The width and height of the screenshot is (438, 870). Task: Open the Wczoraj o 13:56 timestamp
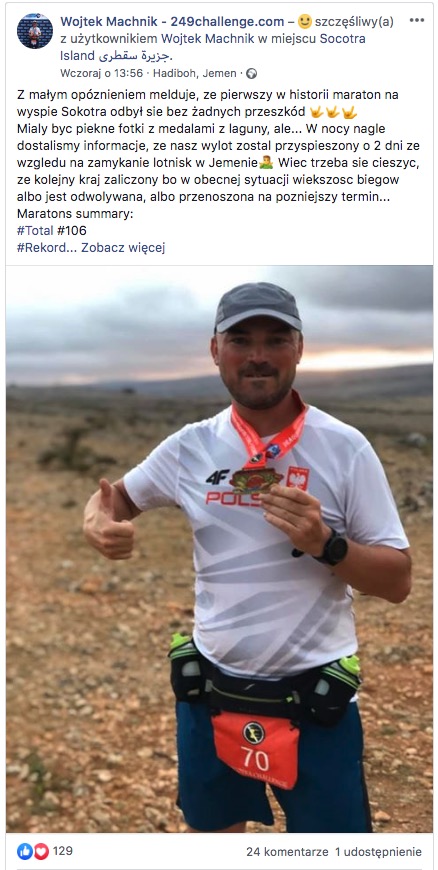(x=102, y=73)
